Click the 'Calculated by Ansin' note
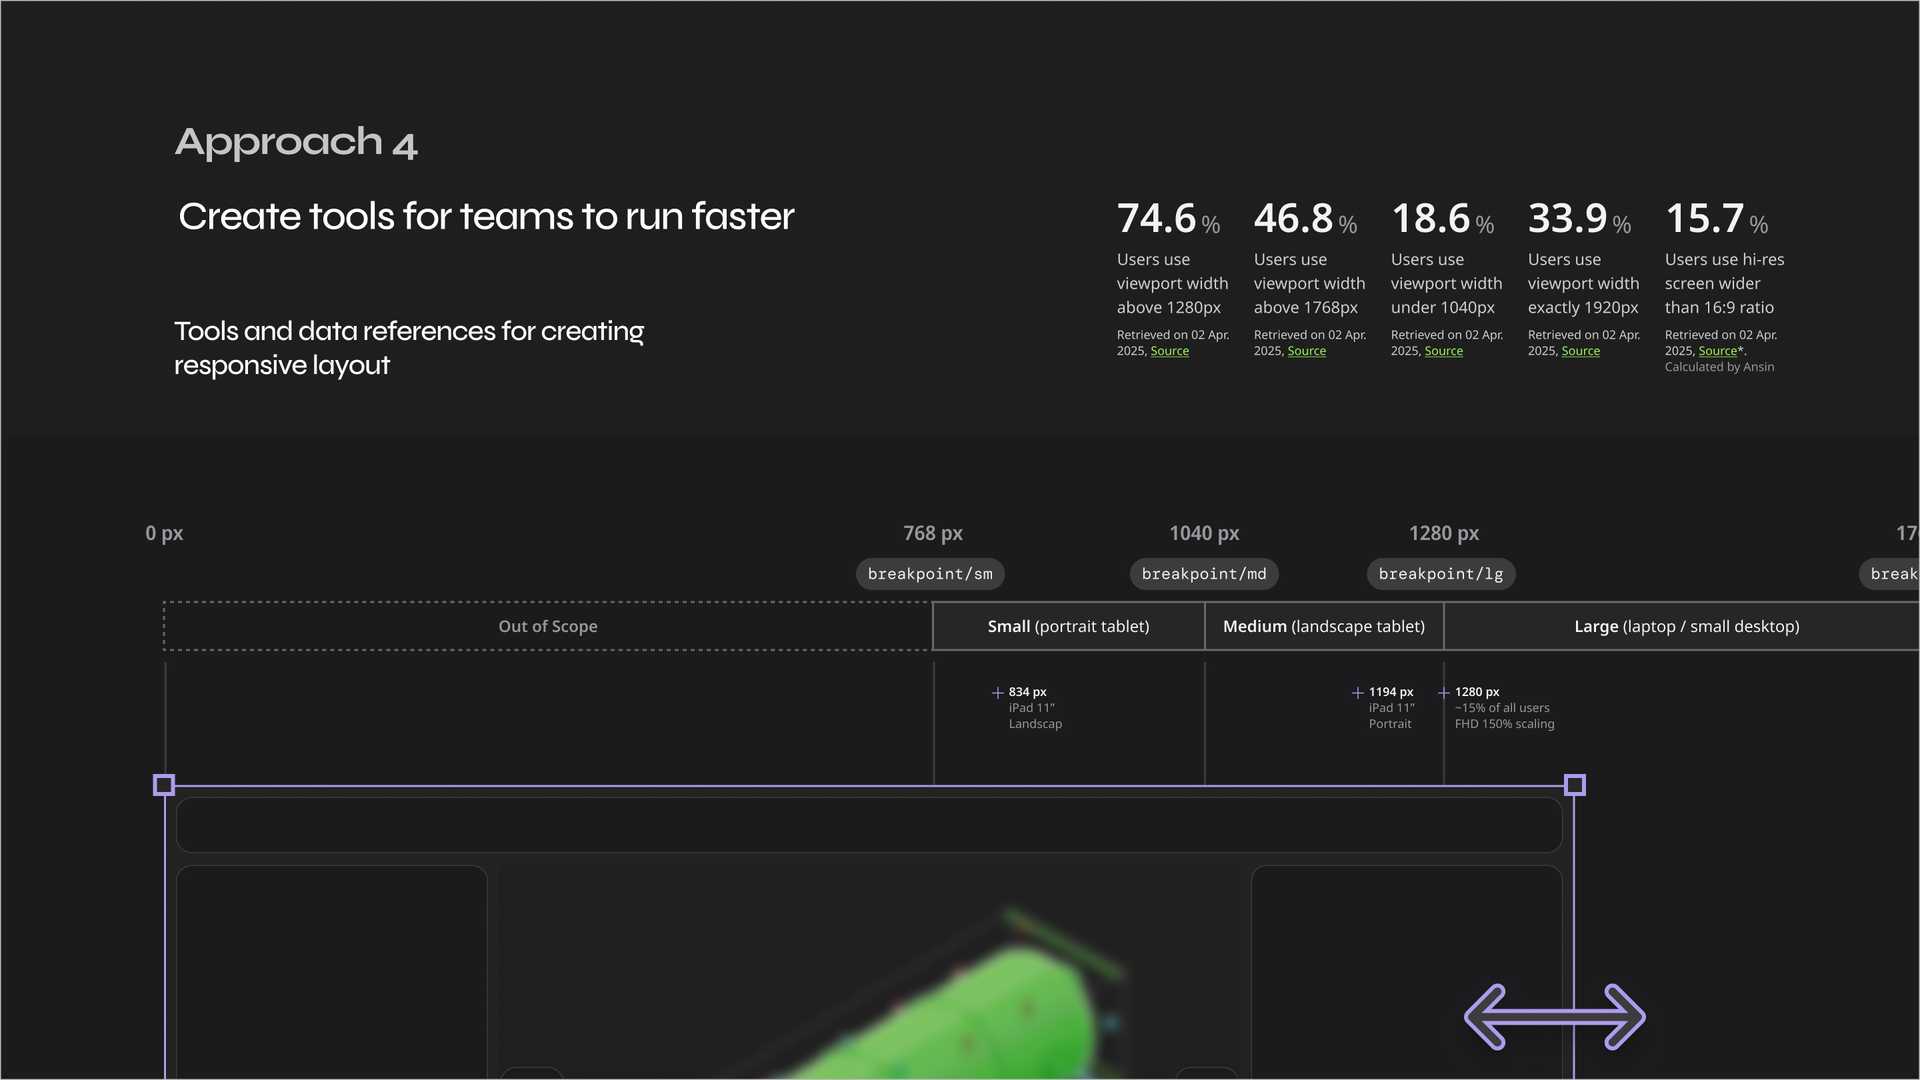The height and width of the screenshot is (1080, 1920). [1719, 367]
